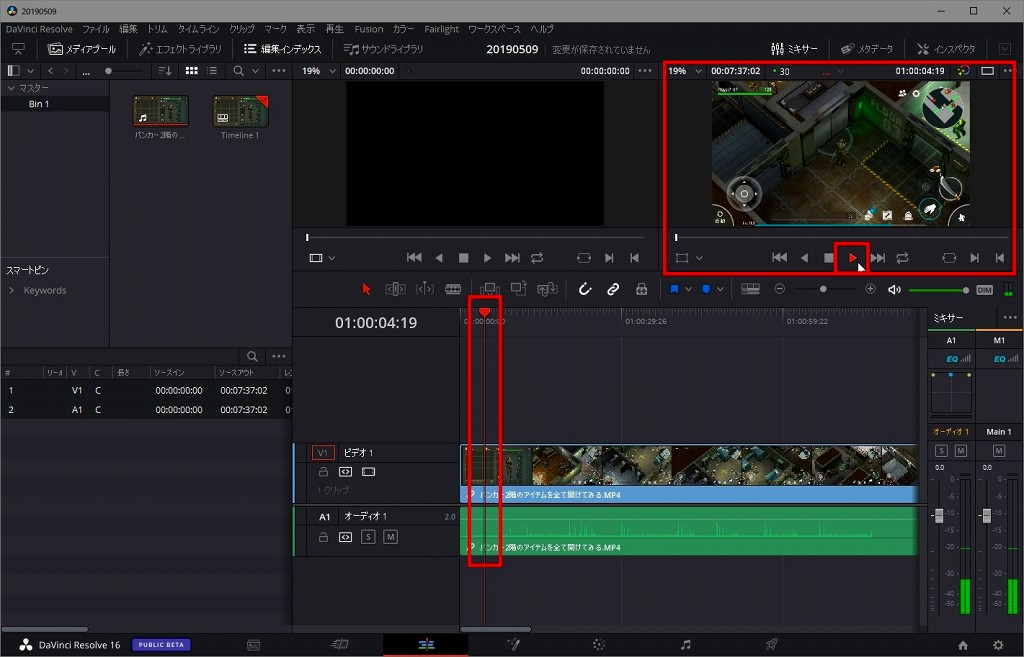Open the Fusion menu

pos(368,29)
